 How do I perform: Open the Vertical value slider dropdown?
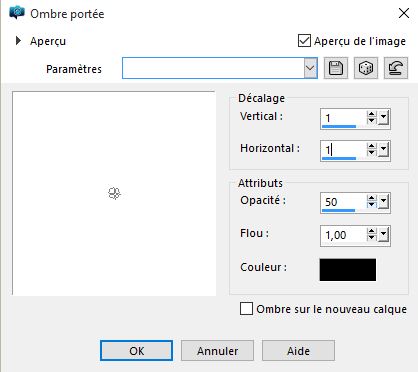pos(384,117)
